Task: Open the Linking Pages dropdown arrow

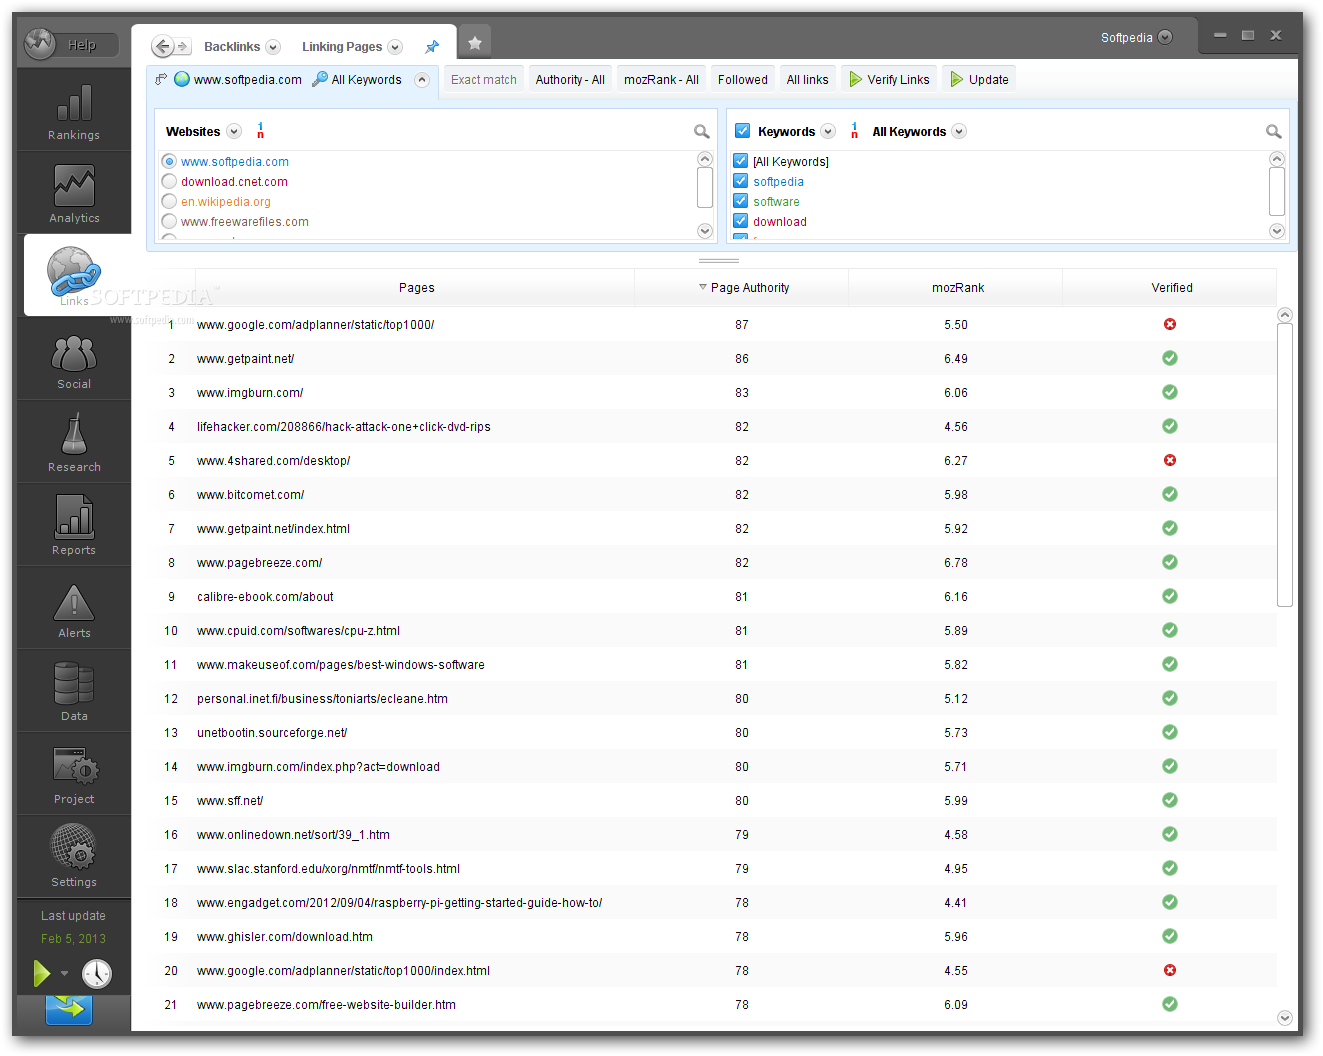Action: 395,47
